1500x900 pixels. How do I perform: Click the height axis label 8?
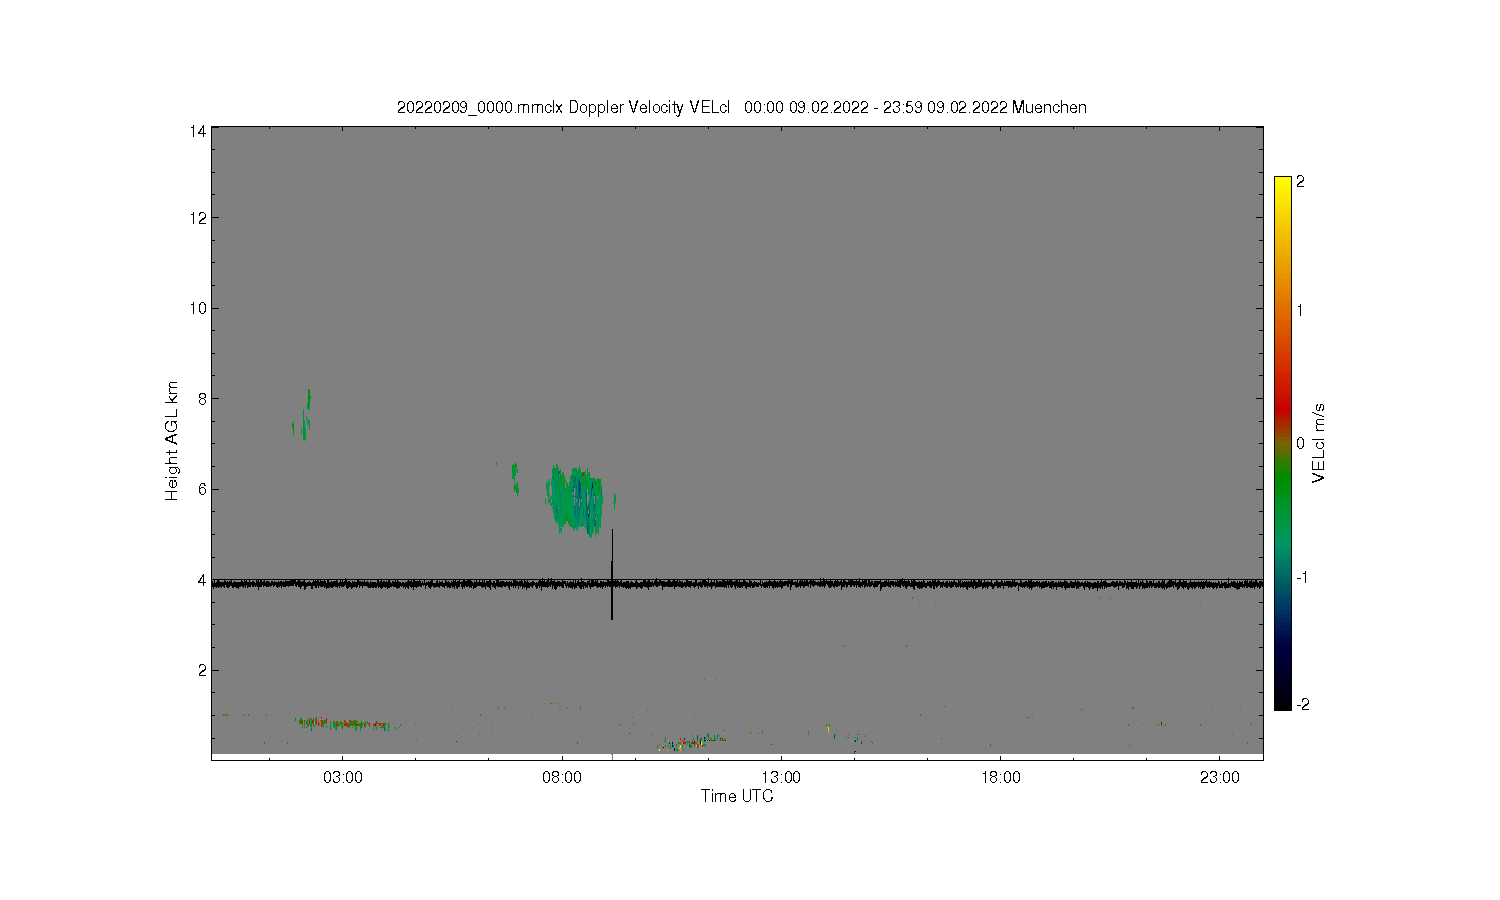pyautogui.click(x=202, y=398)
